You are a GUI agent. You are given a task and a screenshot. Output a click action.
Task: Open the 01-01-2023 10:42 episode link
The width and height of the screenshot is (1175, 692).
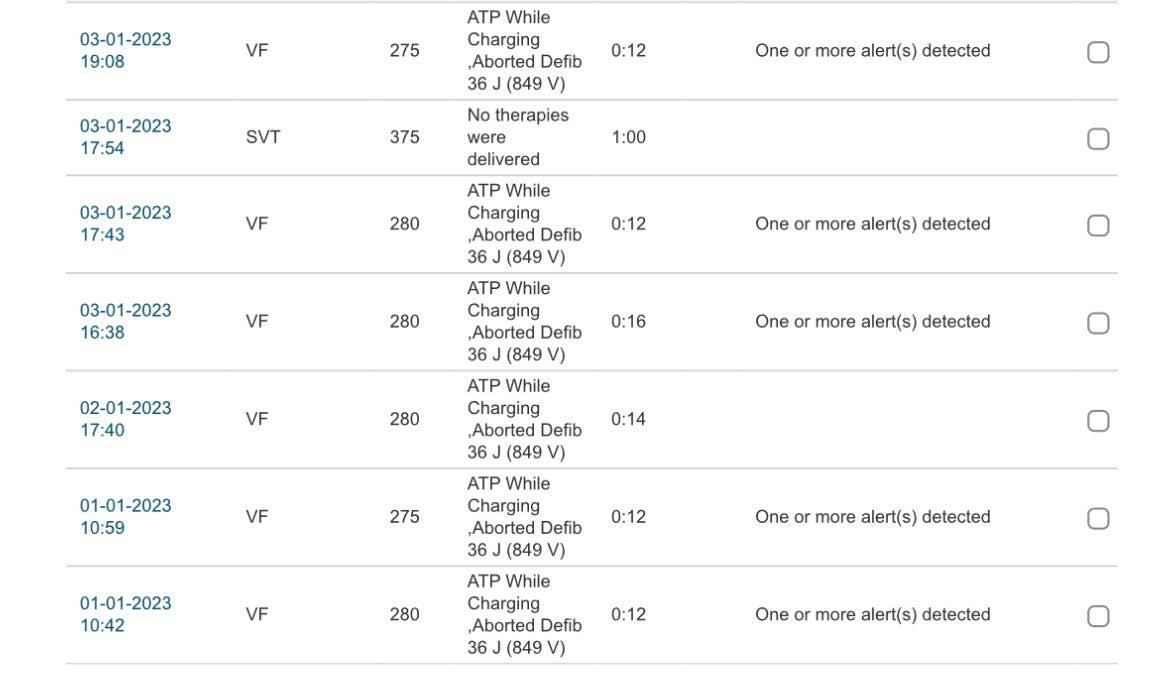[x=125, y=614]
